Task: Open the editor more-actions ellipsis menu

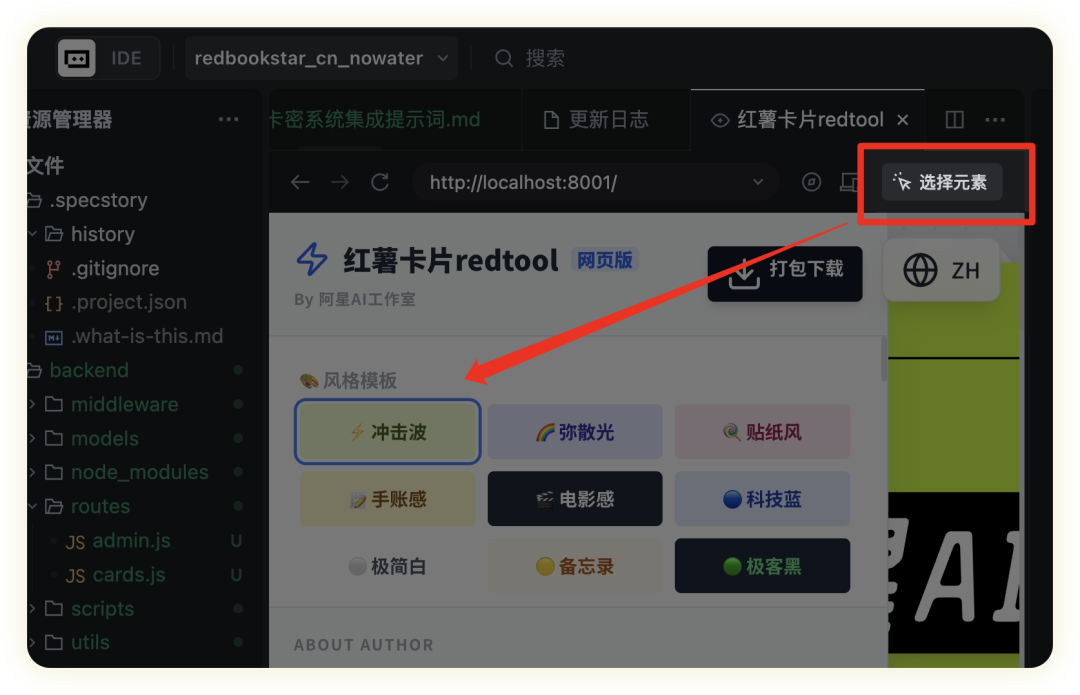Action: click(x=995, y=120)
